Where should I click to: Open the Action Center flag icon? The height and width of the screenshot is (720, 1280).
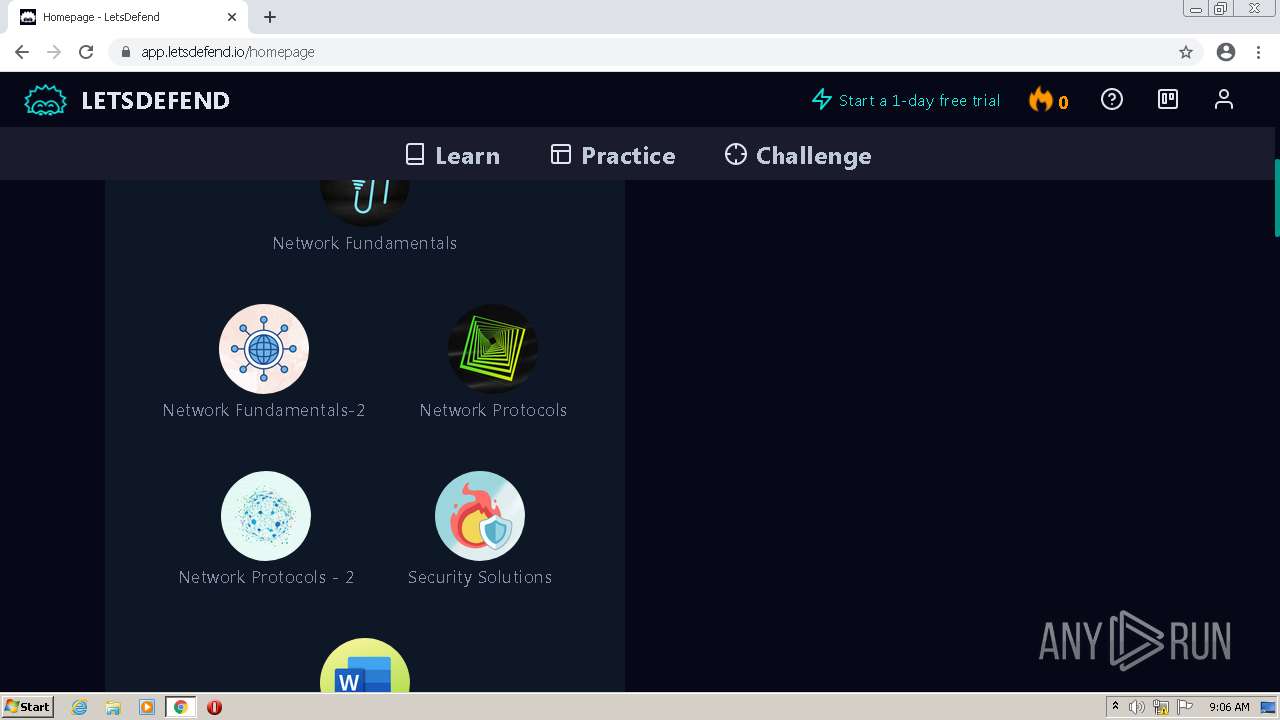(x=1185, y=707)
